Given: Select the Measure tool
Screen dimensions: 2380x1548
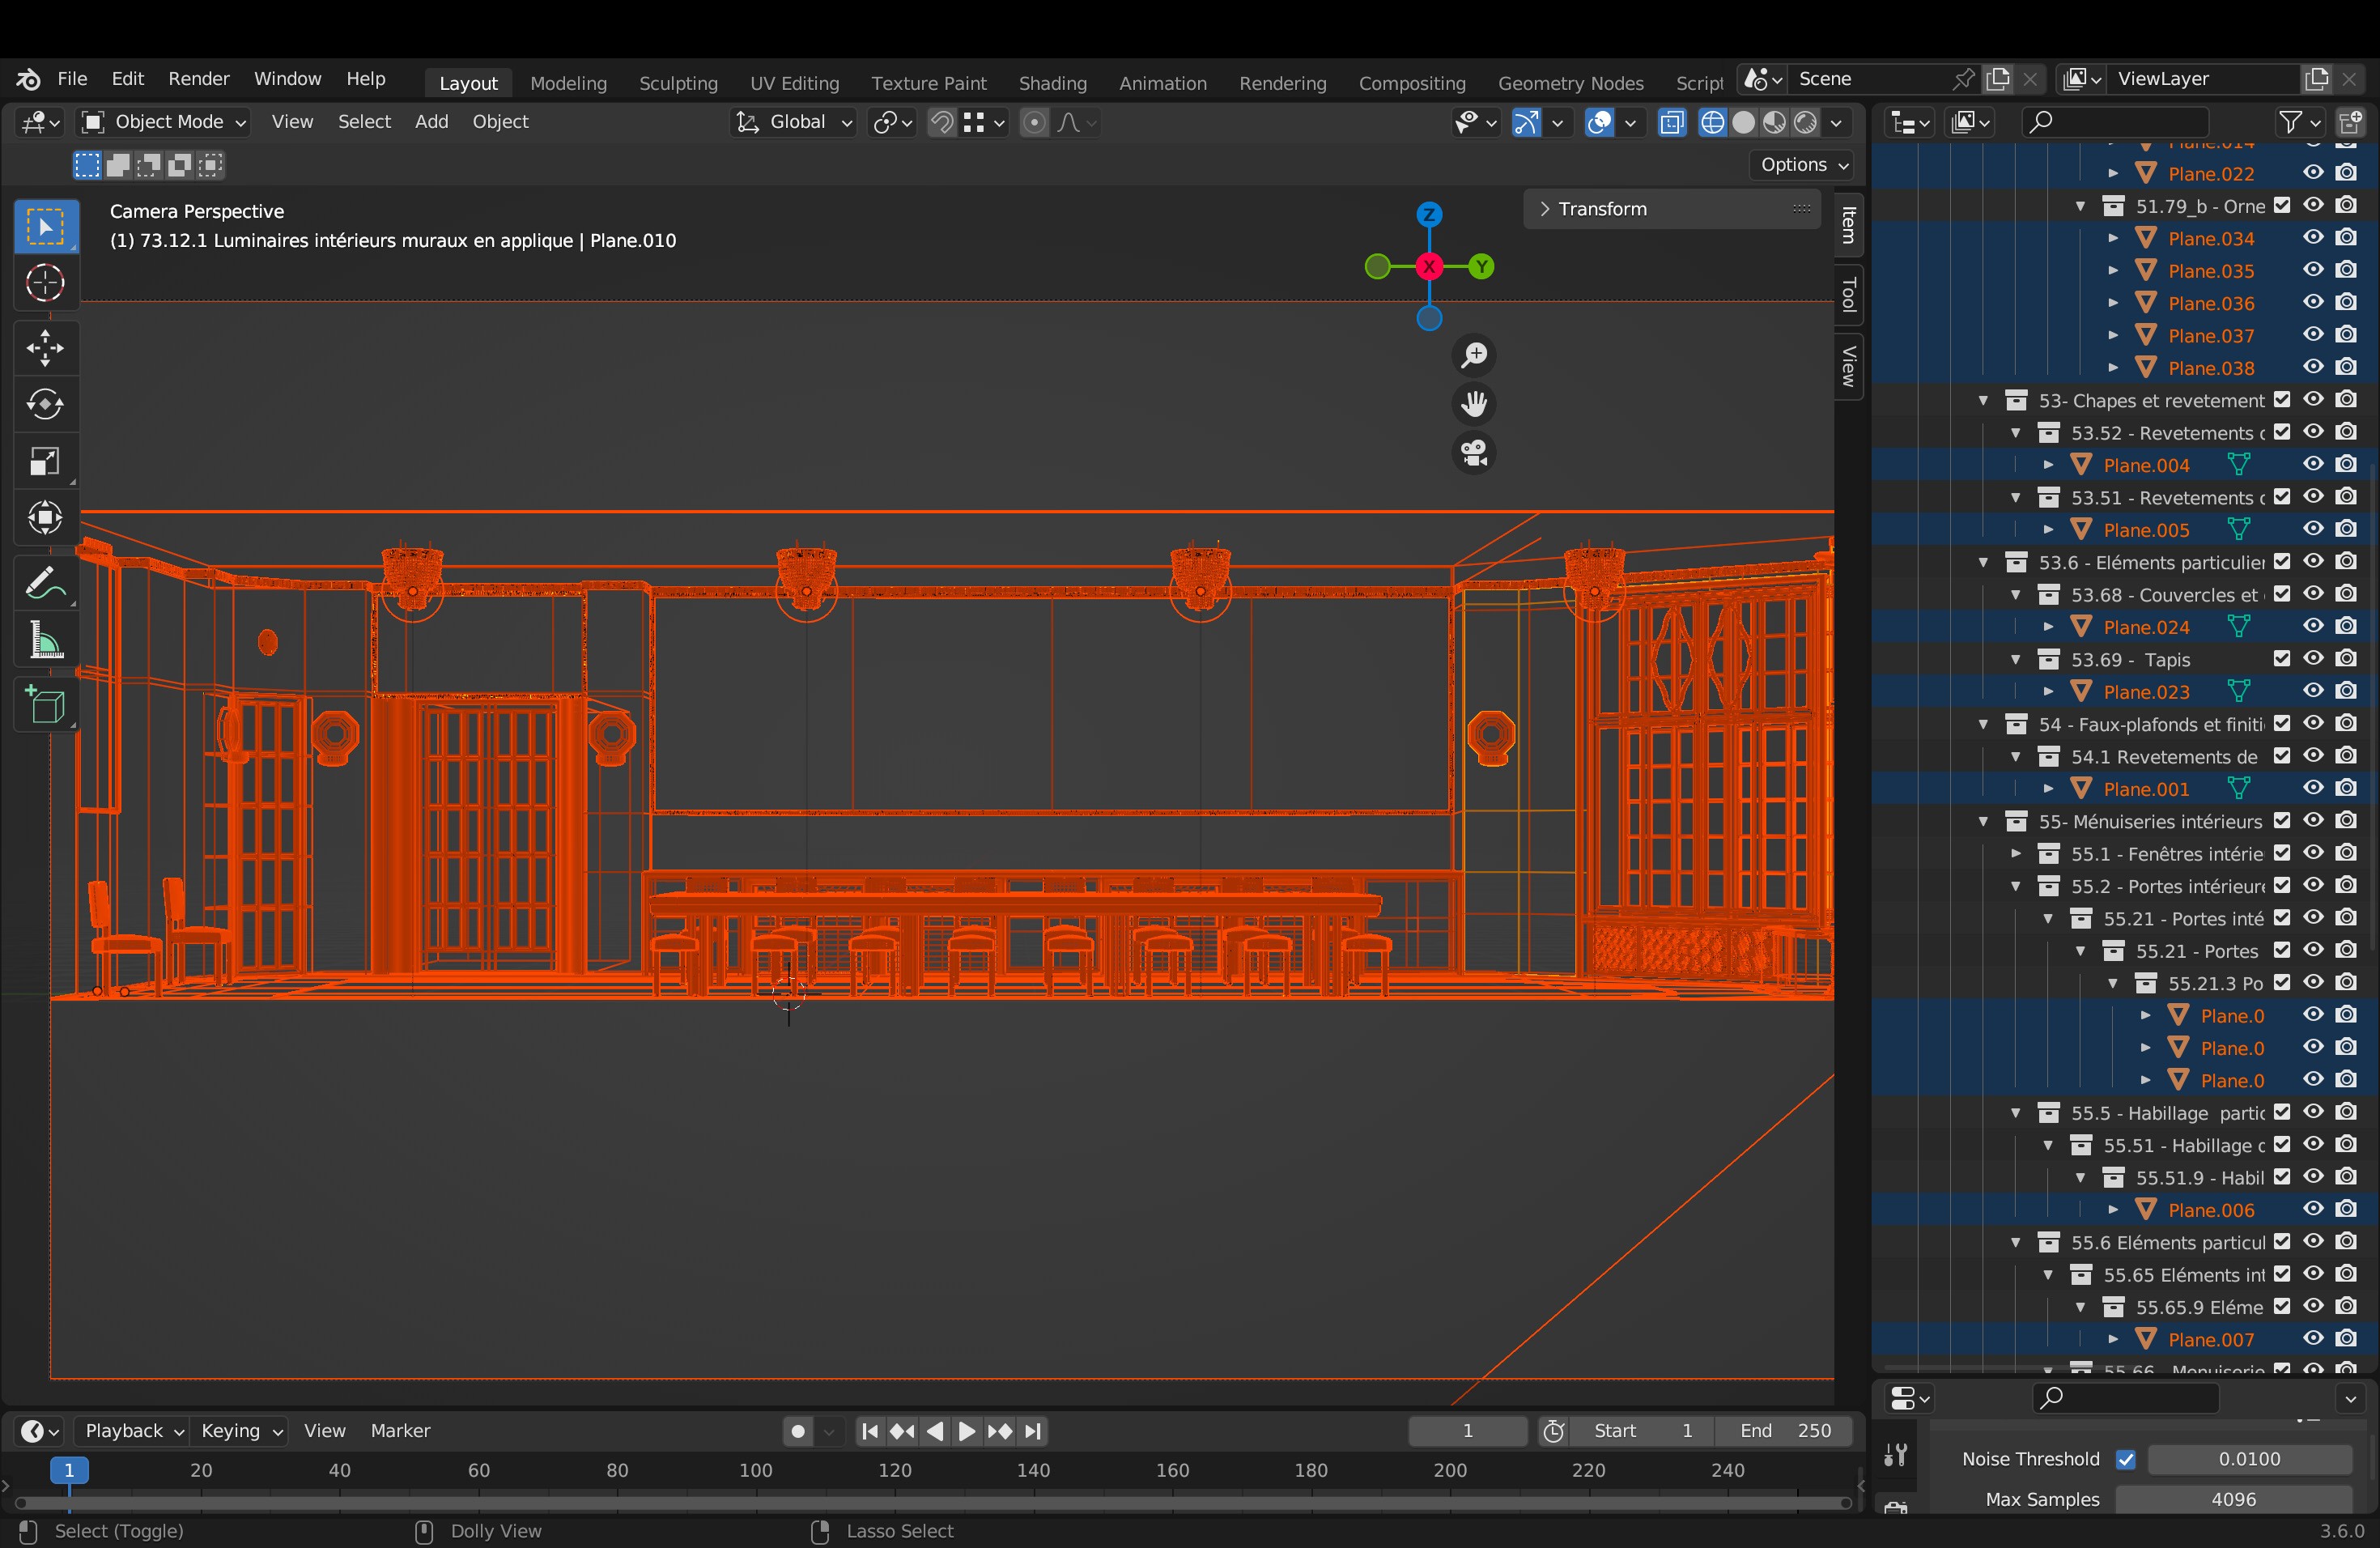Looking at the screenshot, I should [45, 641].
